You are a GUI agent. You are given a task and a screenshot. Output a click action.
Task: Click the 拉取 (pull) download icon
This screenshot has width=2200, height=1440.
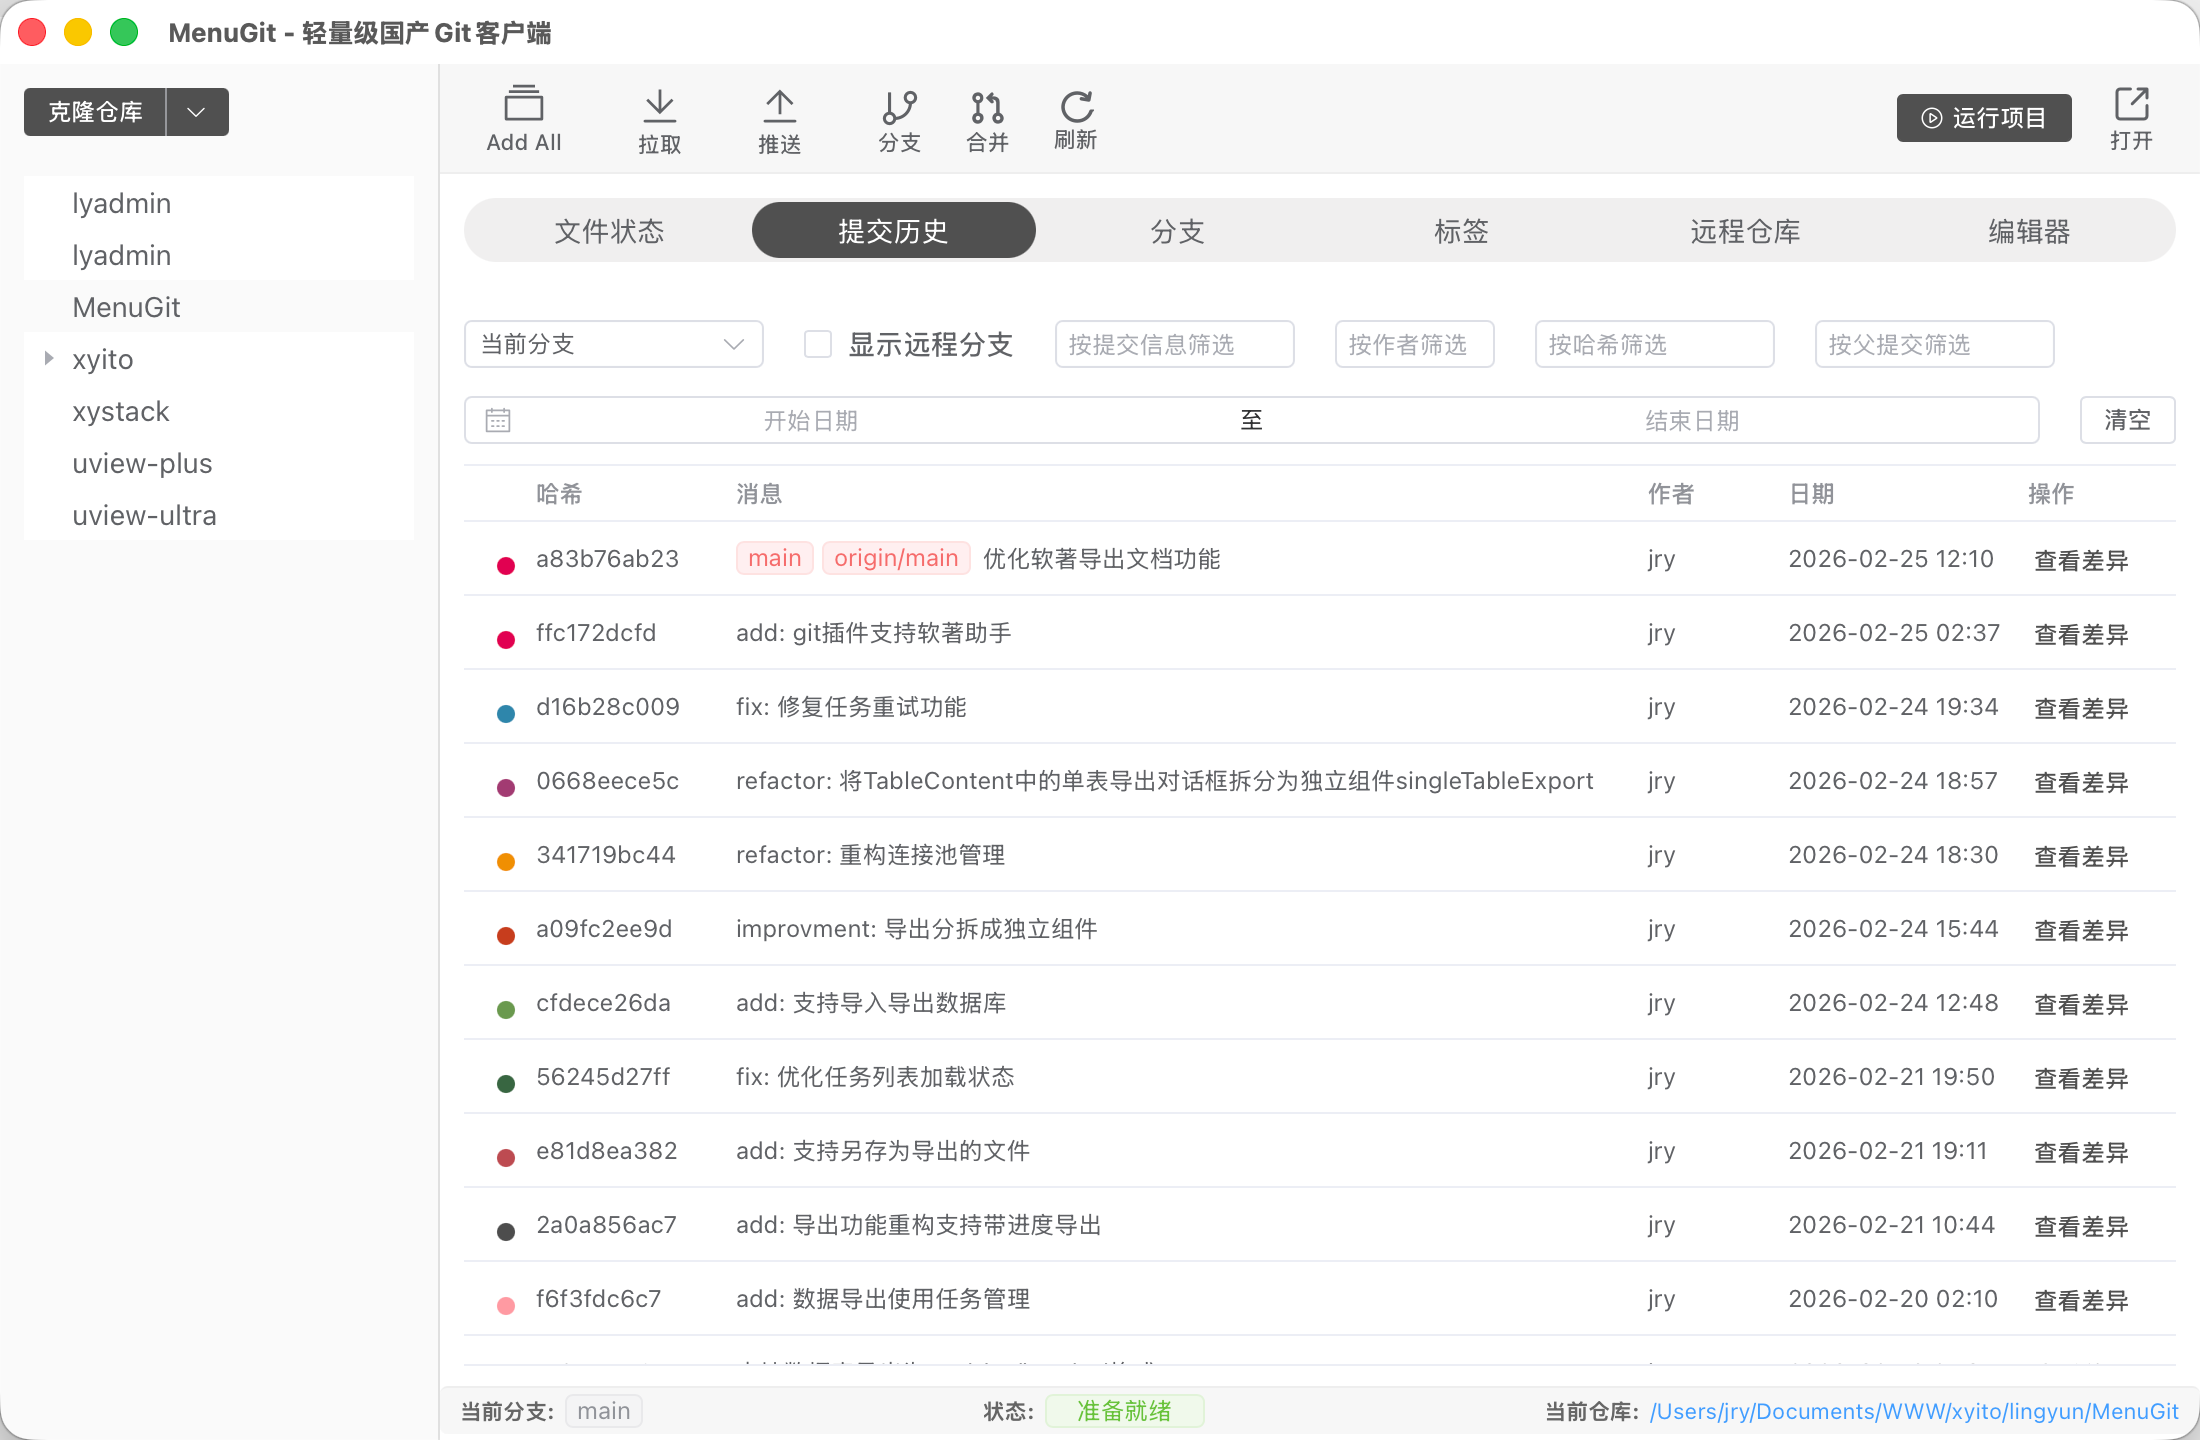pyautogui.click(x=659, y=105)
